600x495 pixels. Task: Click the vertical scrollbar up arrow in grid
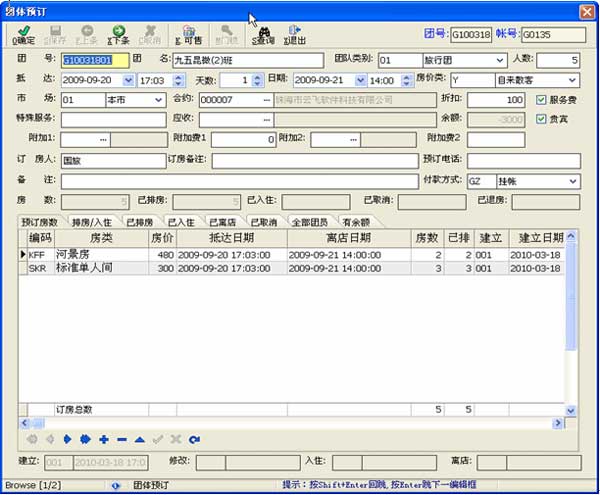[571, 236]
